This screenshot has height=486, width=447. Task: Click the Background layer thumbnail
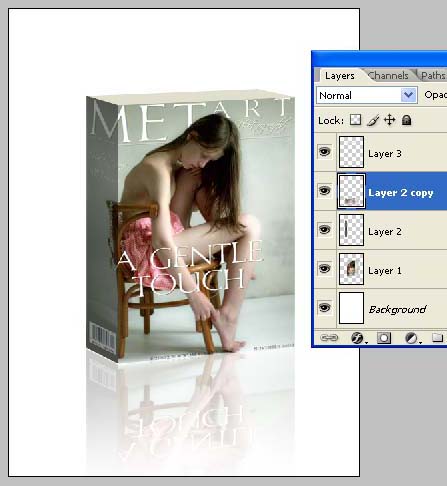(351, 308)
